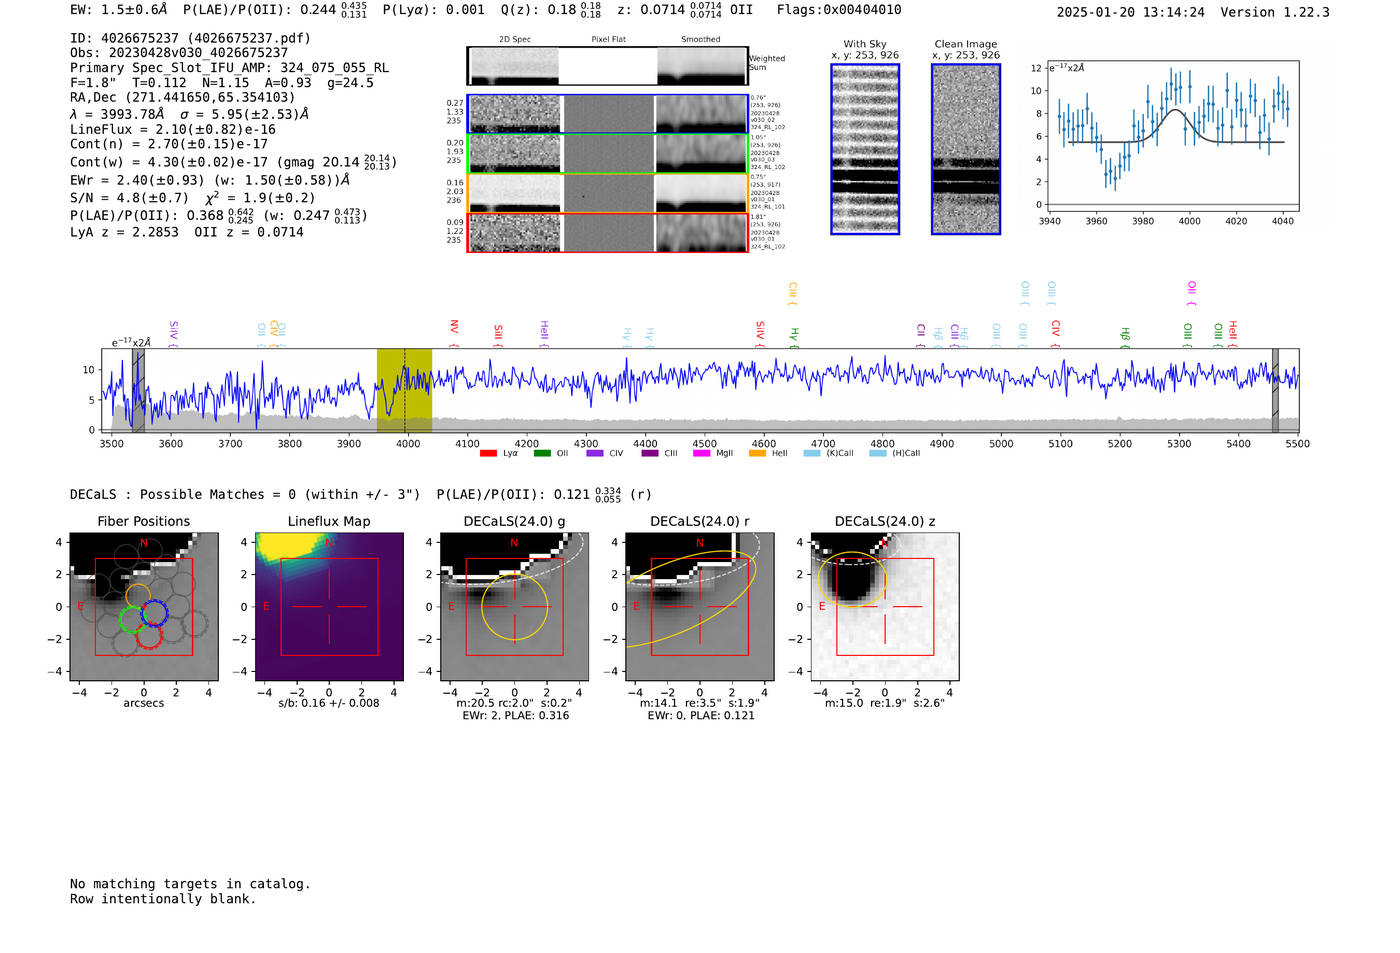Click the EWr: 2, PLAE: 0.316 label
The height and width of the screenshot is (953, 1400).
(x=515, y=715)
